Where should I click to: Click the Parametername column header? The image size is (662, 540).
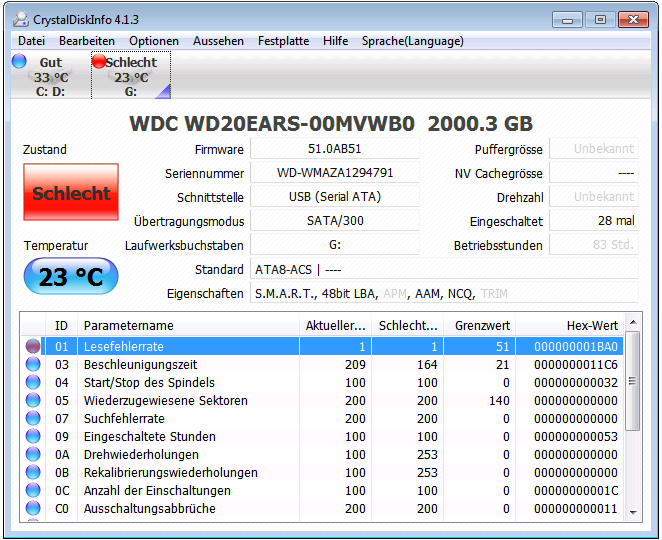pos(188,326)
